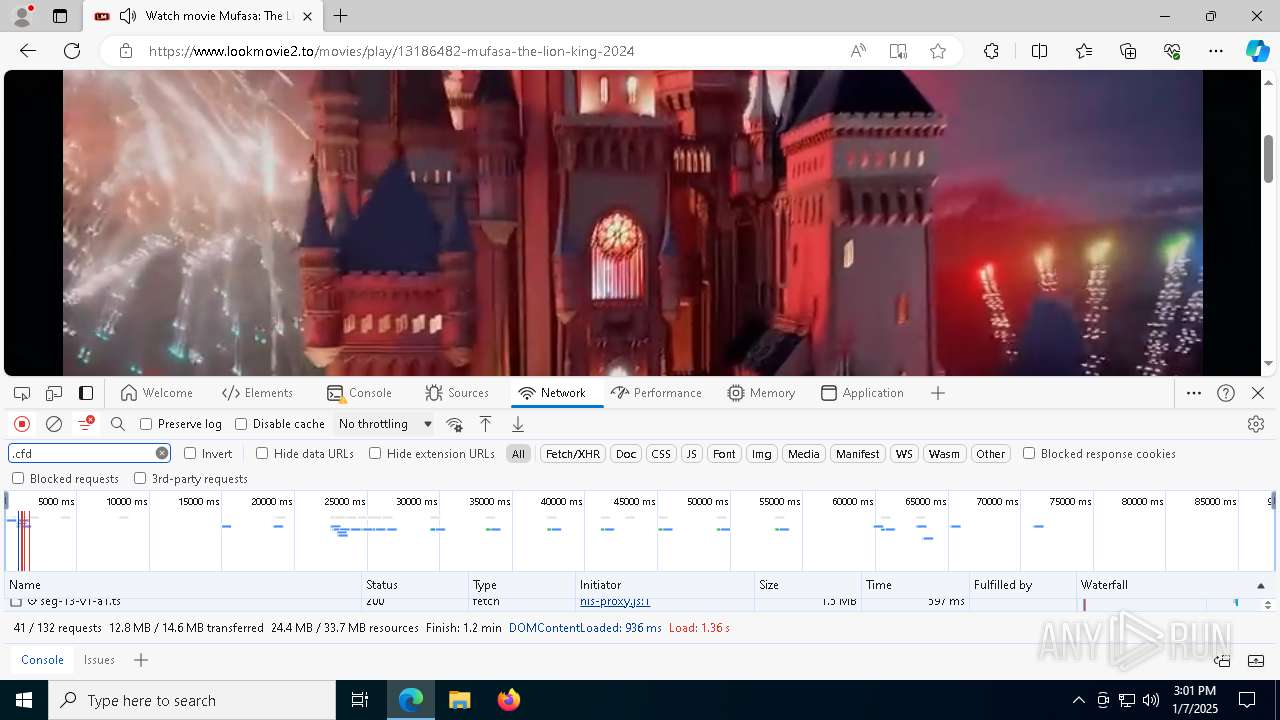Open Network settings gear

click(1256, 424)
